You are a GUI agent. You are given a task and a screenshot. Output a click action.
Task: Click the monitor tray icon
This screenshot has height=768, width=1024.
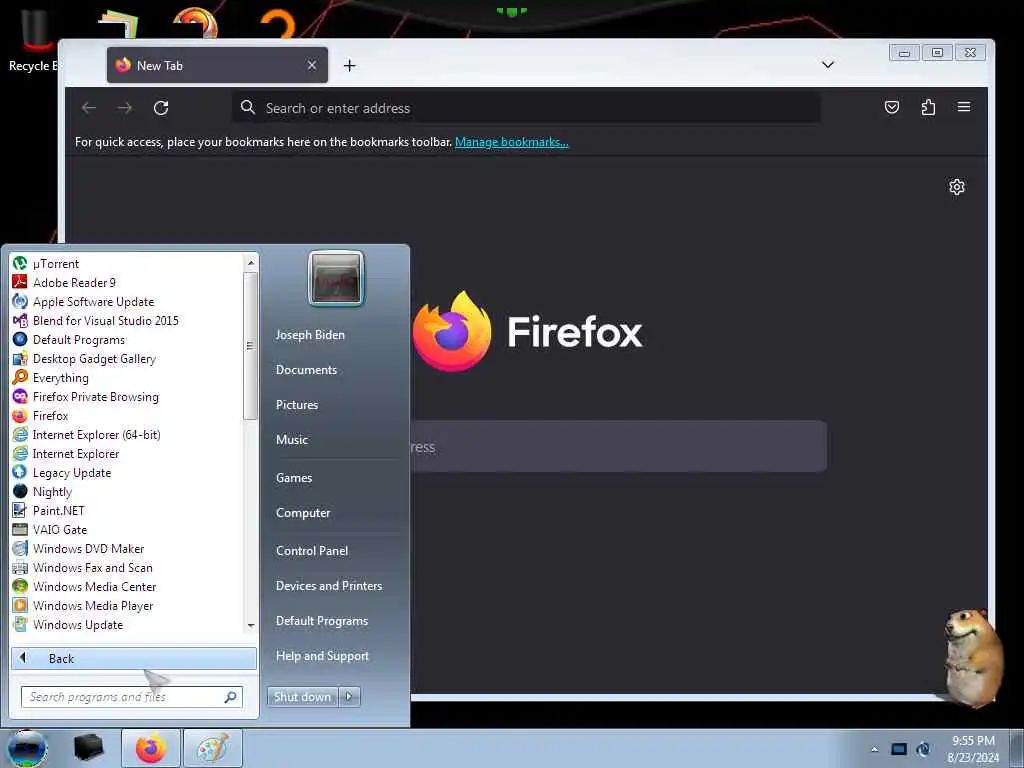click(x=899, y=749)
